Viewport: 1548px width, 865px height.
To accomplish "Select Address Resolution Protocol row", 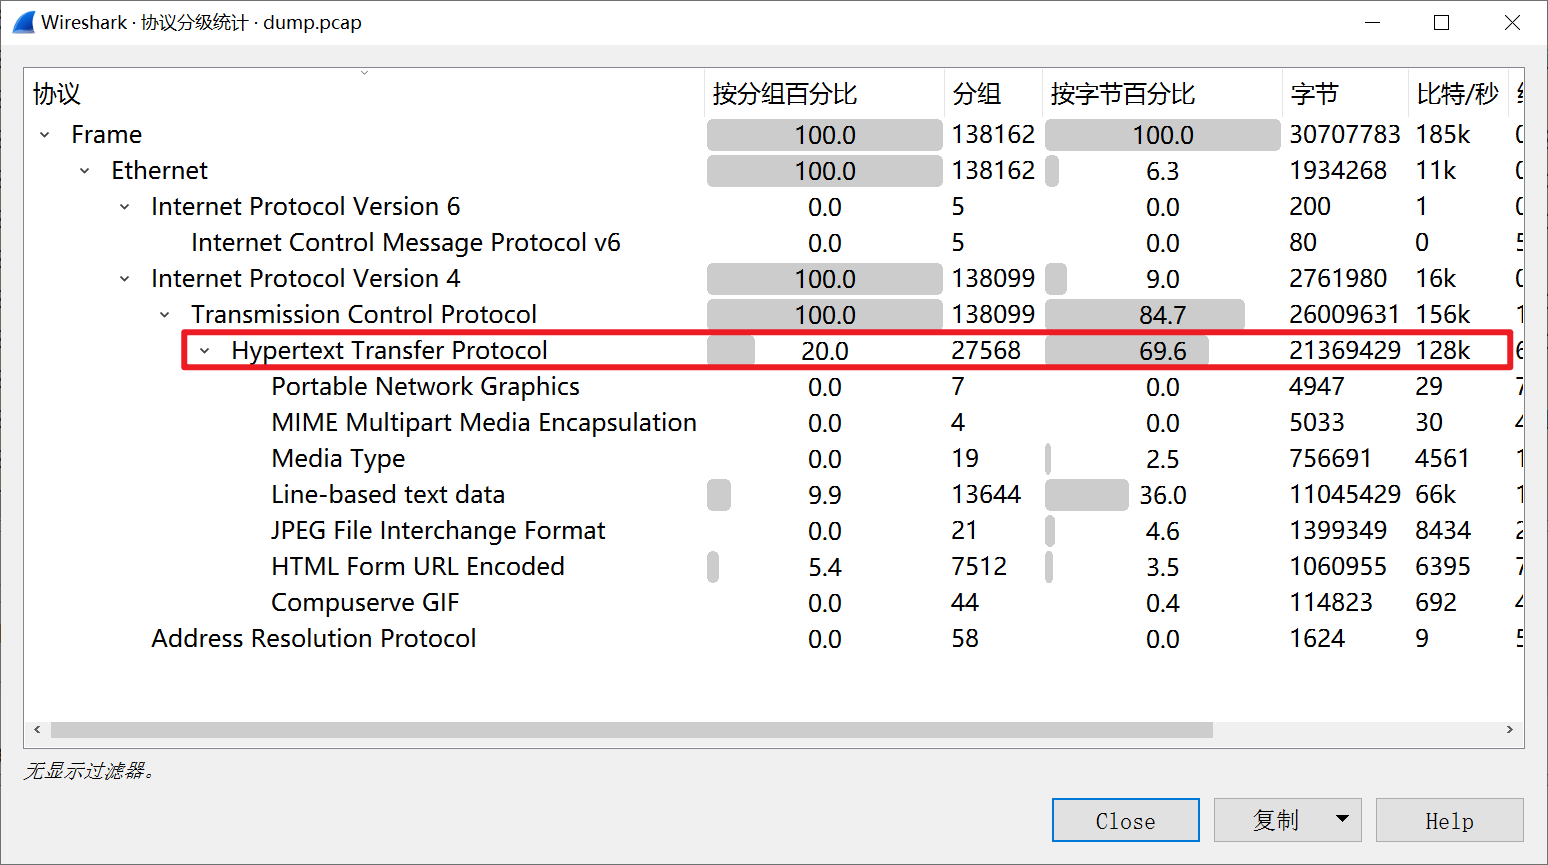I will click(313, 639).
